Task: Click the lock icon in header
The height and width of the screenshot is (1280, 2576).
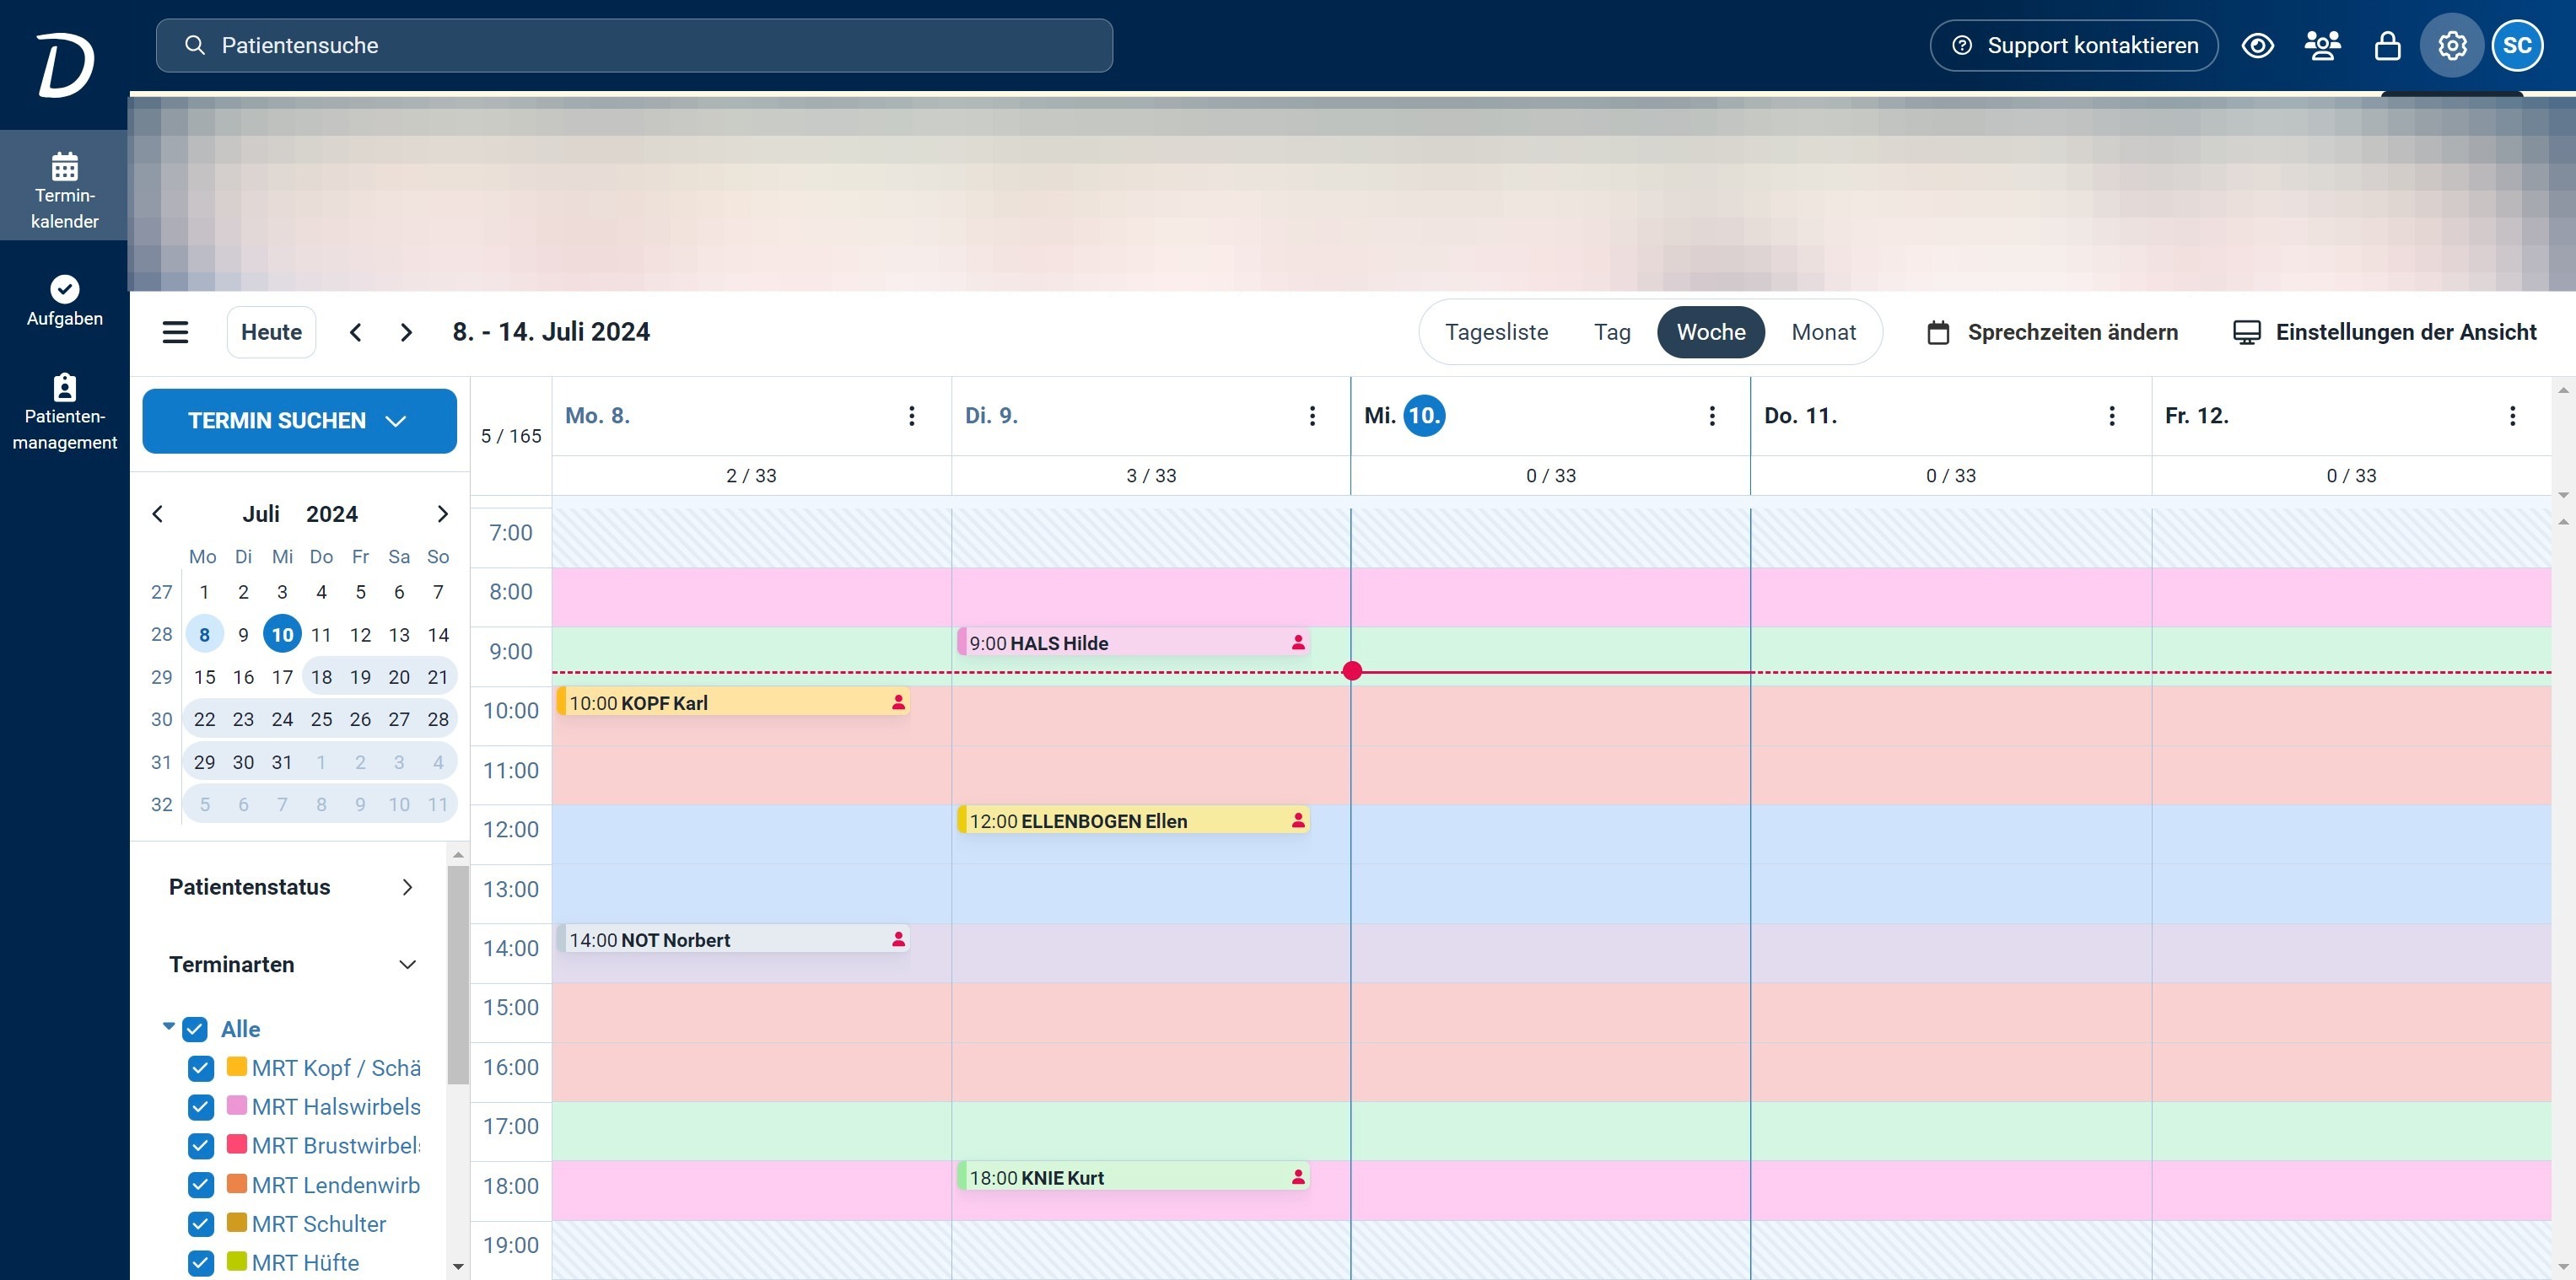Action: point(2387,46)
